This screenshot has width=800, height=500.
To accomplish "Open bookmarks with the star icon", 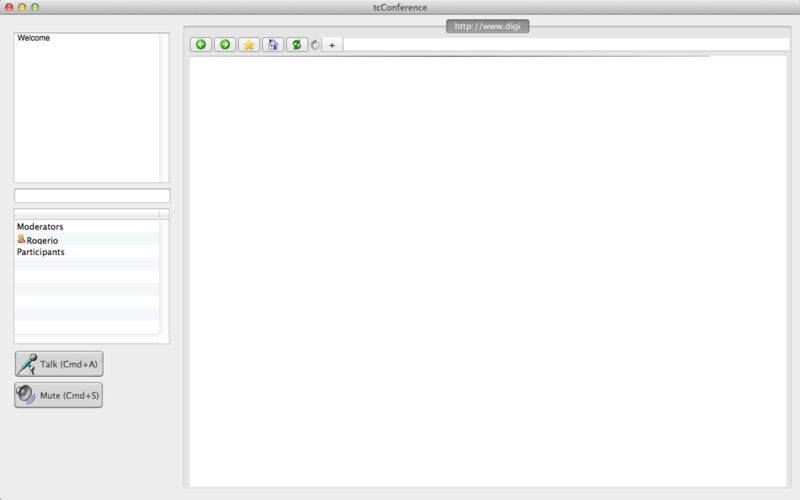I will pos(249,45).
